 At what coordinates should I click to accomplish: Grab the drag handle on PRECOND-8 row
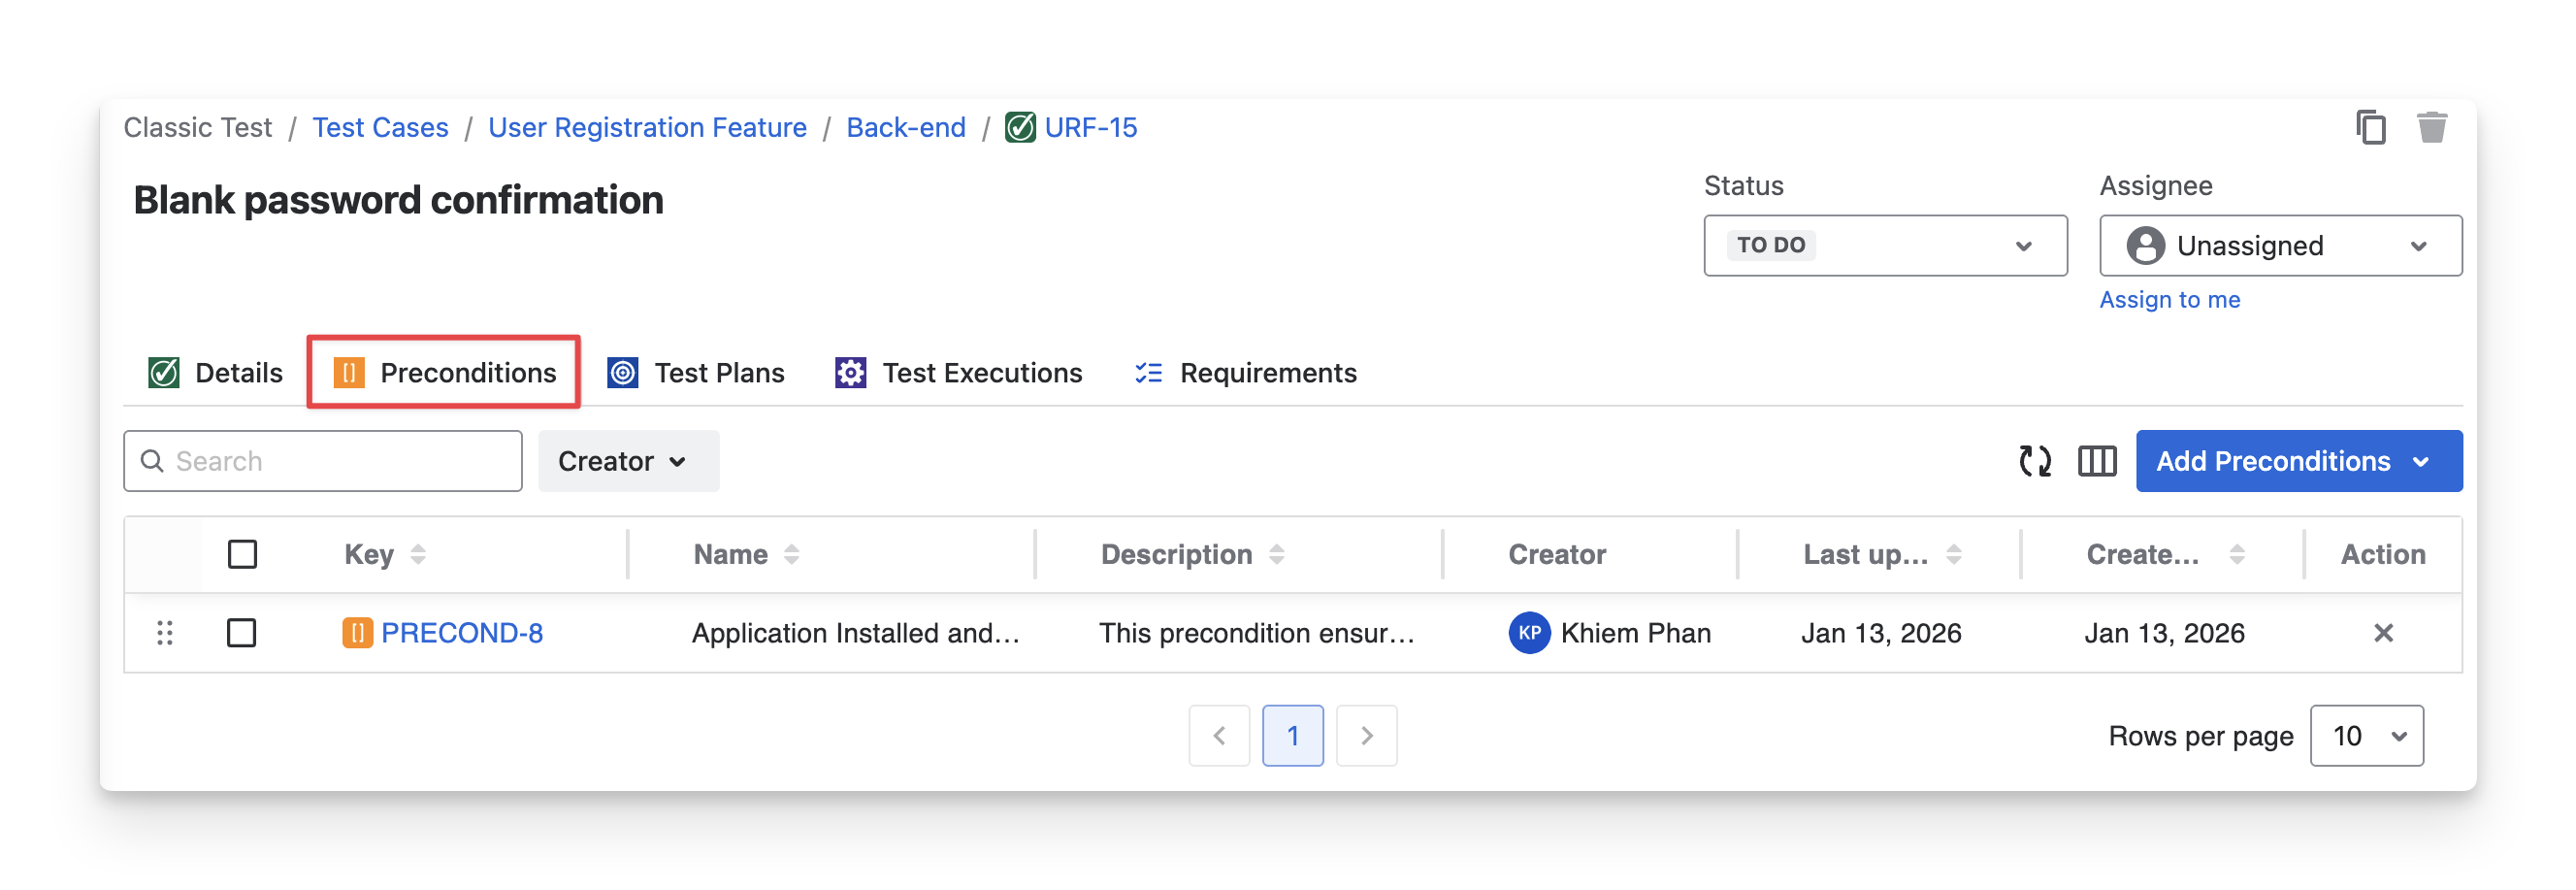tap(165, 633)
